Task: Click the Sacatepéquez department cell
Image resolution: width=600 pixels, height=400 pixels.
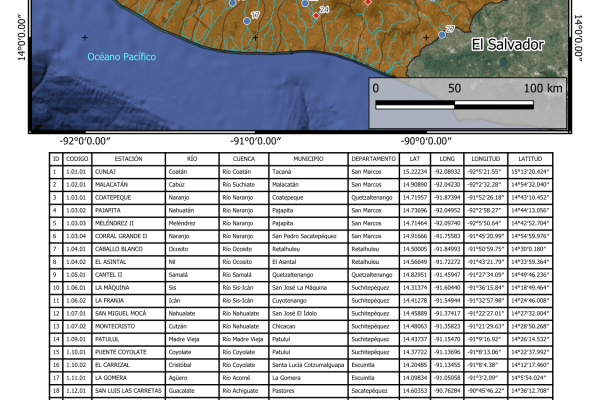Action: click(x=373, y=391)
